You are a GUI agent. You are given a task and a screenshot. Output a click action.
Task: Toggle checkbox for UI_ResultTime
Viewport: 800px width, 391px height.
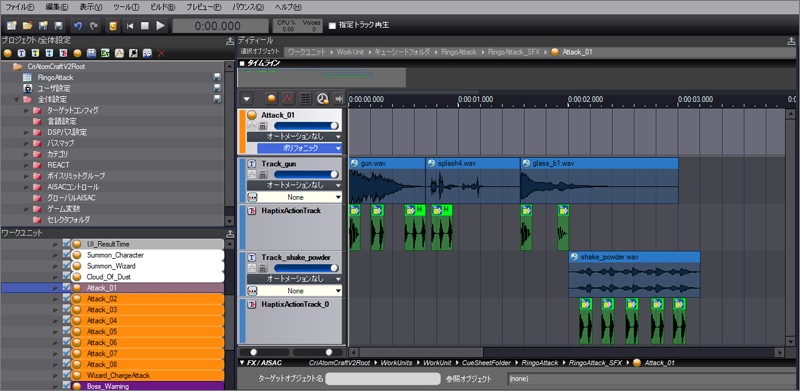pyautogui.click(x=66, y=244)
